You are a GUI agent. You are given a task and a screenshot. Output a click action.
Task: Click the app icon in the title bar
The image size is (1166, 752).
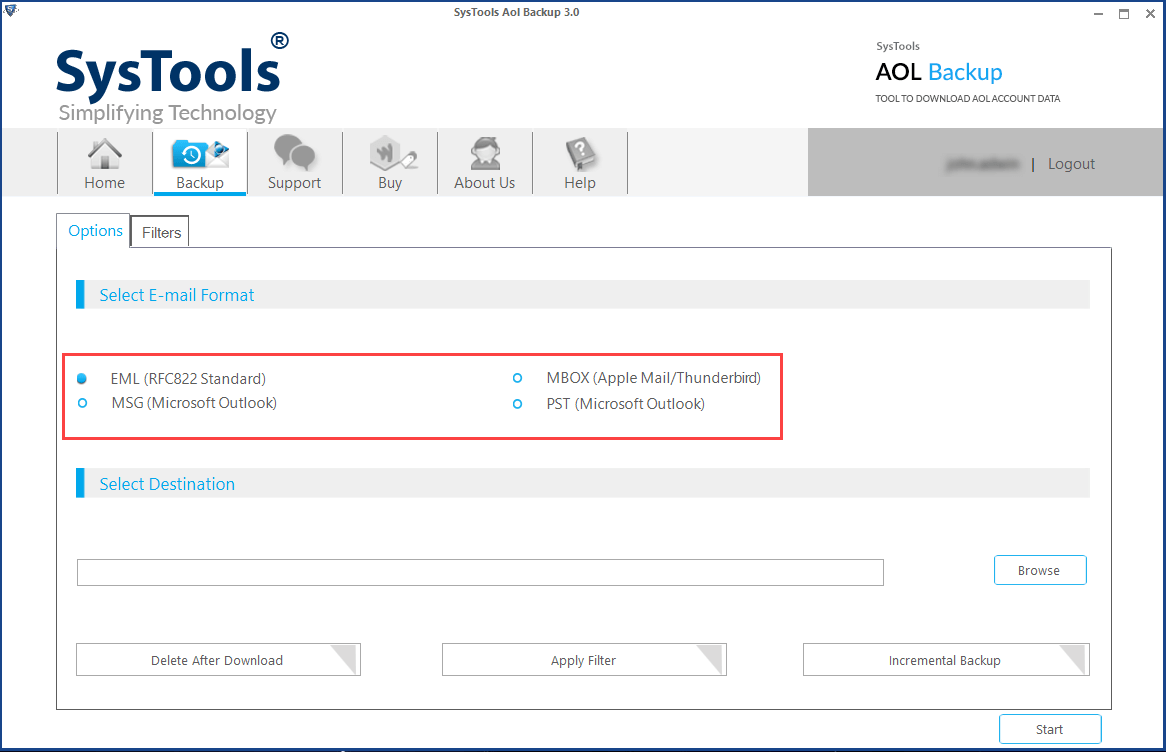click(x=12, y=11)
